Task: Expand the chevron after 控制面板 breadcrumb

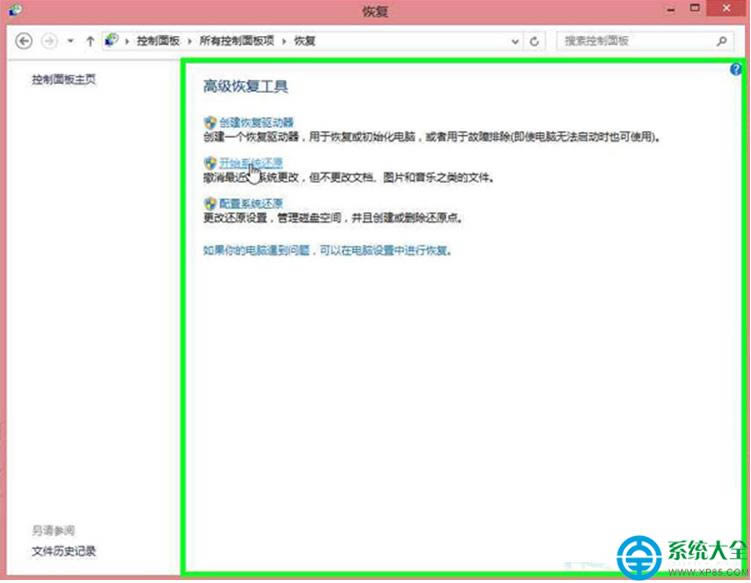Action: (190, 41)
